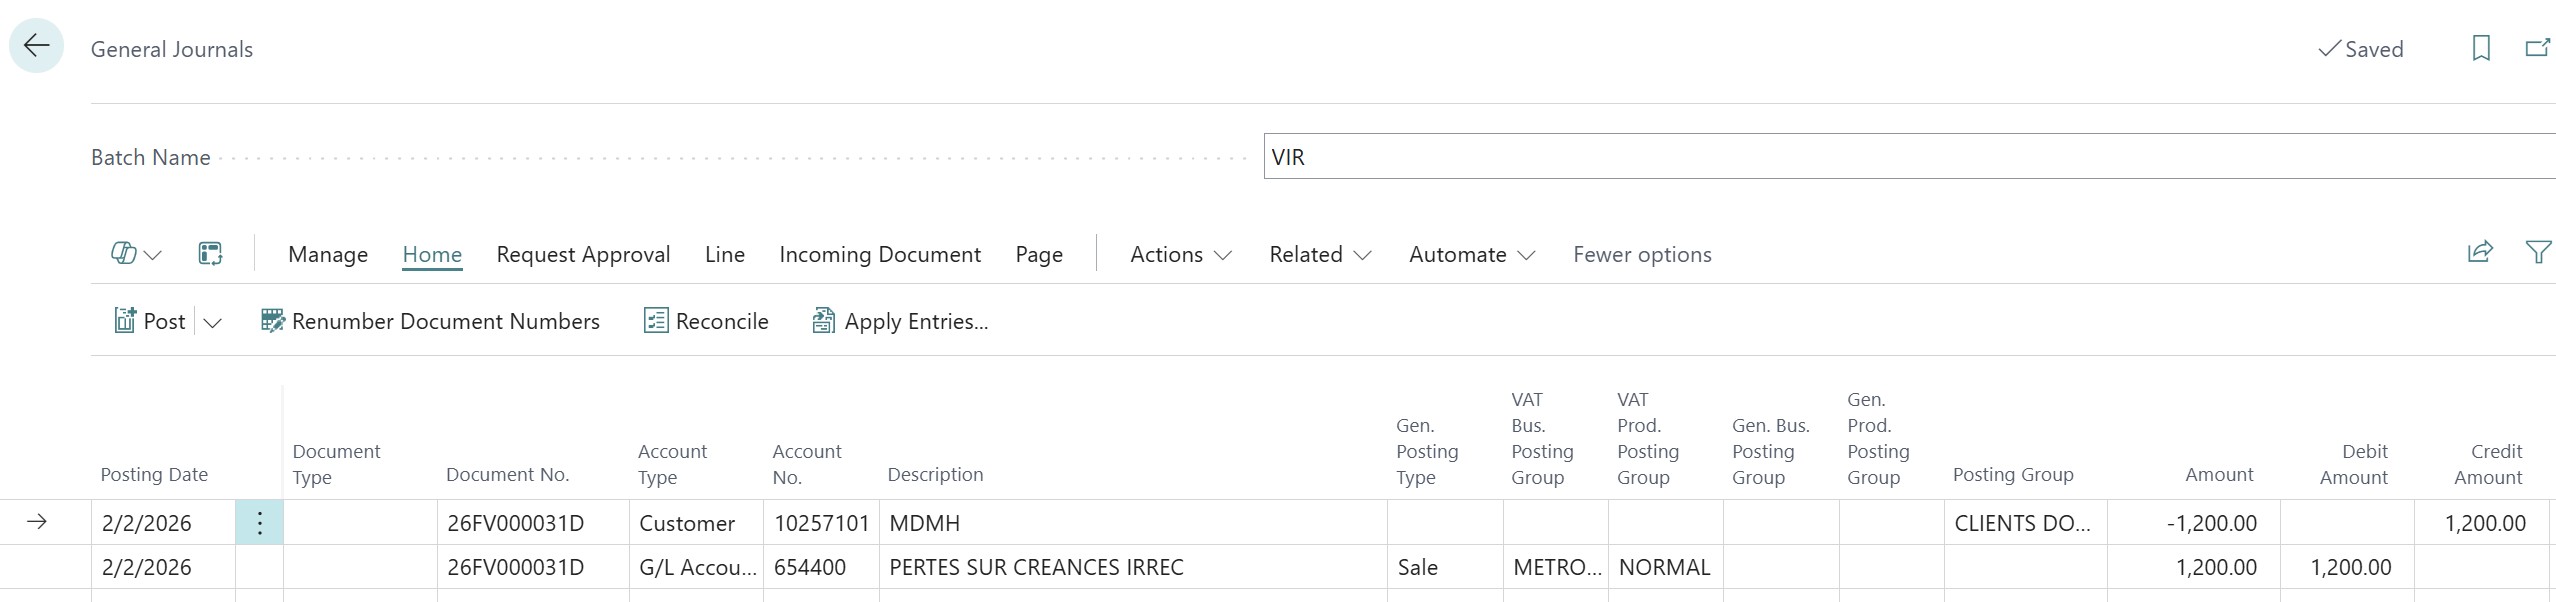Viewport: 2556px width, 602px height.
Task: Click the bookmark icon
Action: pos(2480,48)
